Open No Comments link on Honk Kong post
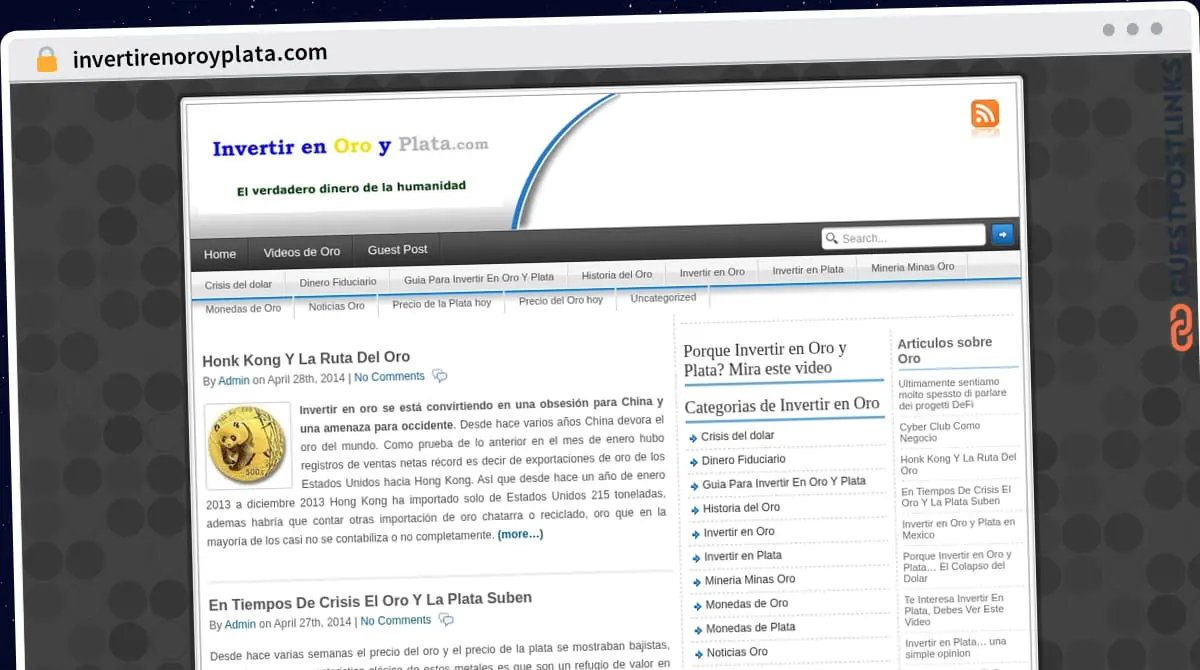 tap(389, 377)
